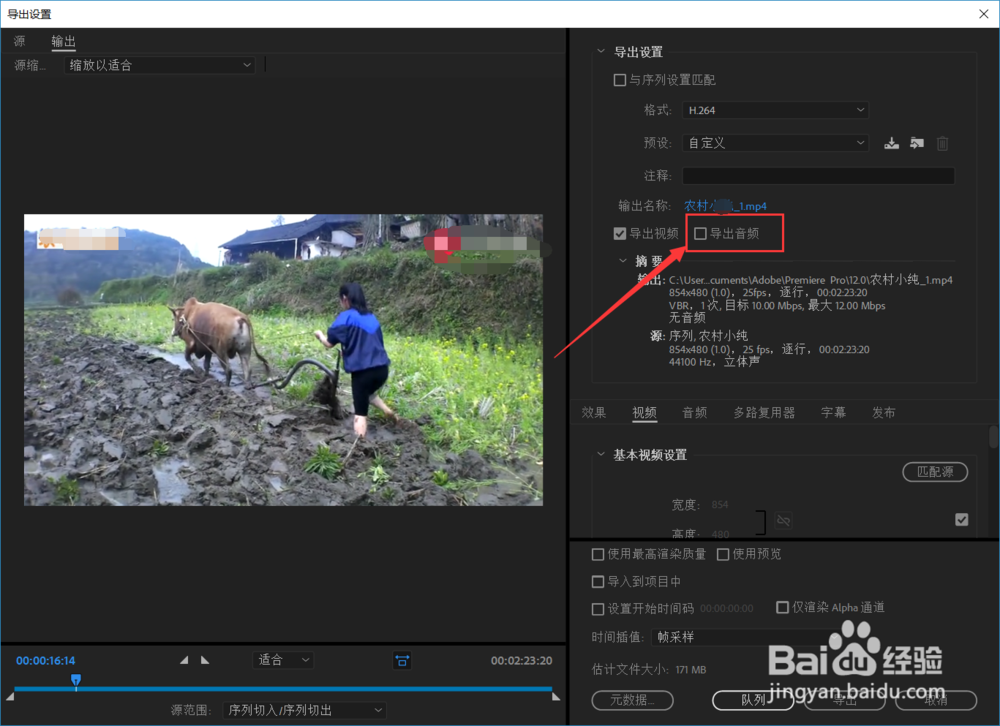Click the 匹配源 button
1000x726 pixels.
click(x=935, y=471)
